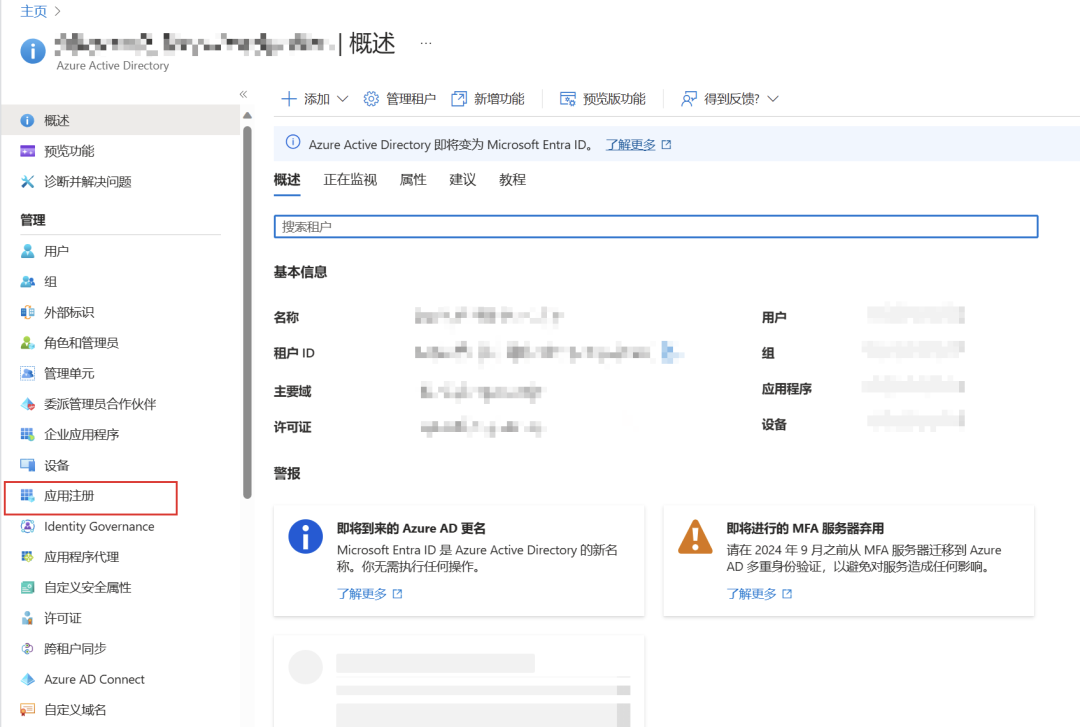This screenshot has width=1080, height=727.
Task: Click the 预览版功能 toolbar icon
Action: click(x=568, y=99)
